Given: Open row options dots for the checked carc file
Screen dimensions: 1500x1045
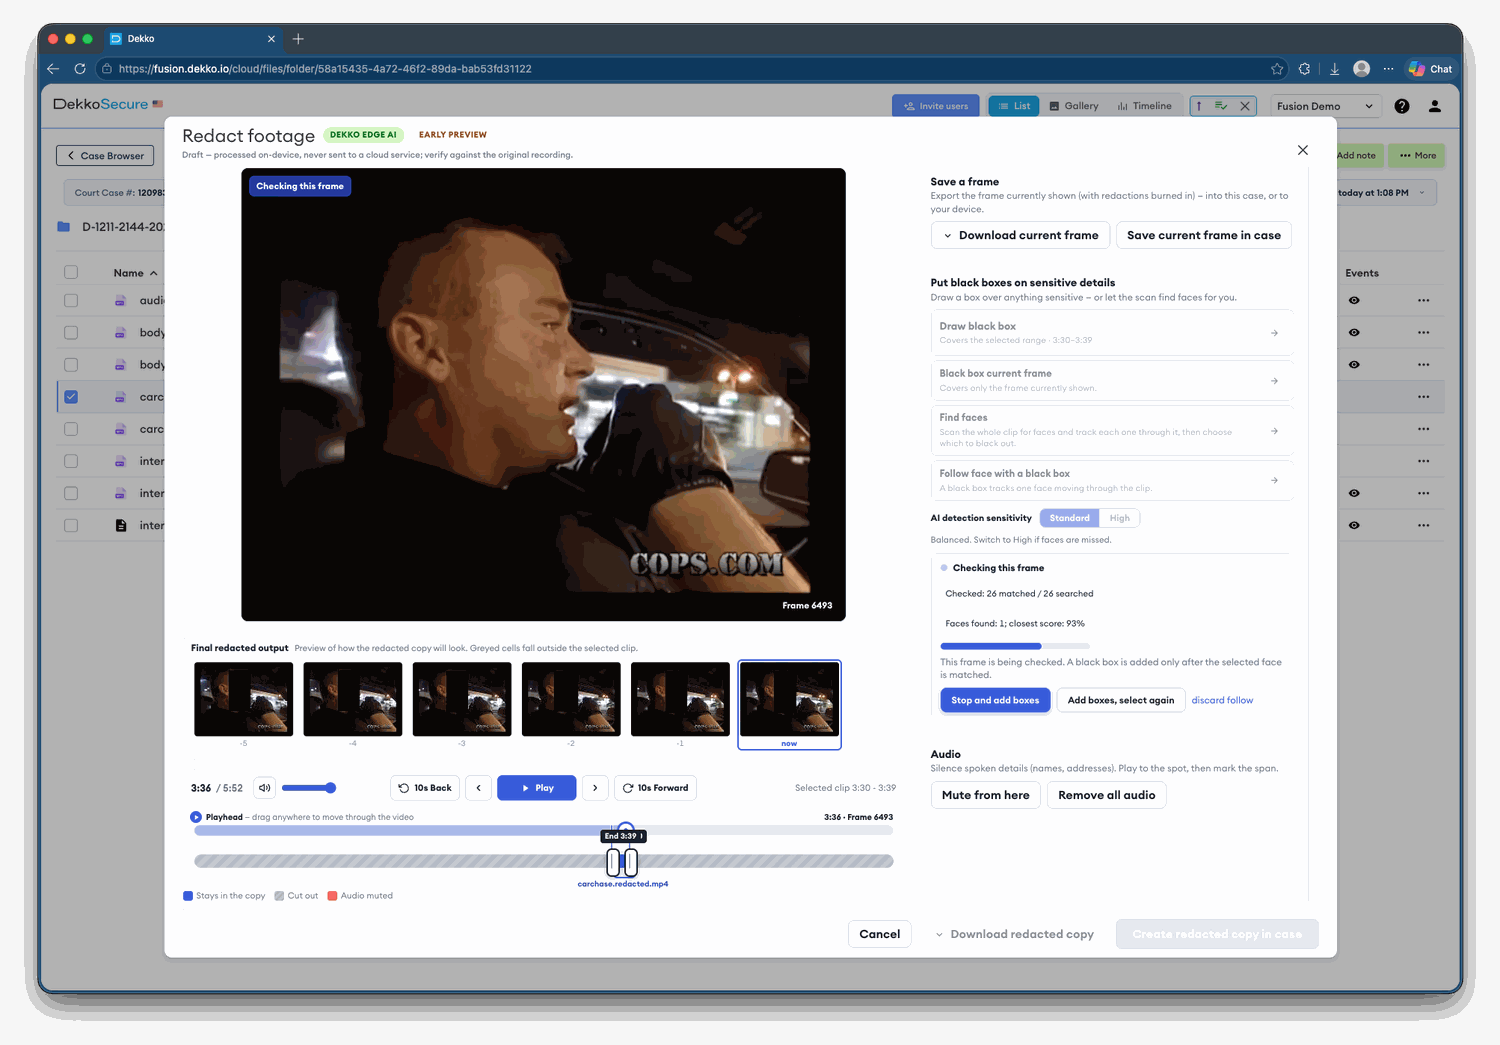Looking at the screenshot, I should 1423,397.
